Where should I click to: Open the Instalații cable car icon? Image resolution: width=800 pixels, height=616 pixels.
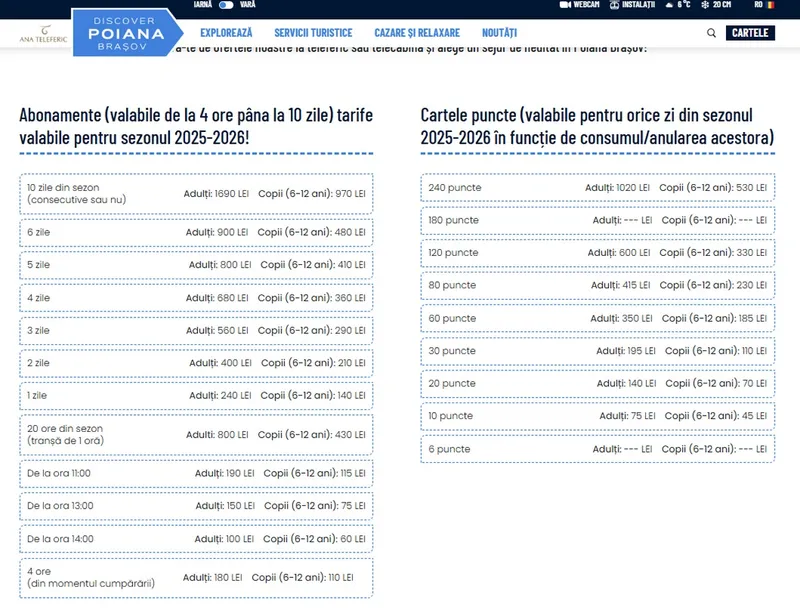(613, 5)
